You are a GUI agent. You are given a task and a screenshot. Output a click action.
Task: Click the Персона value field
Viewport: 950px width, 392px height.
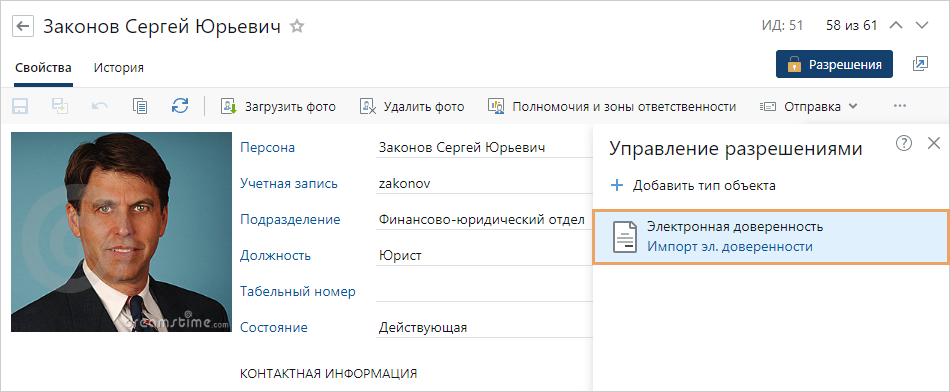tap(484, 147)
